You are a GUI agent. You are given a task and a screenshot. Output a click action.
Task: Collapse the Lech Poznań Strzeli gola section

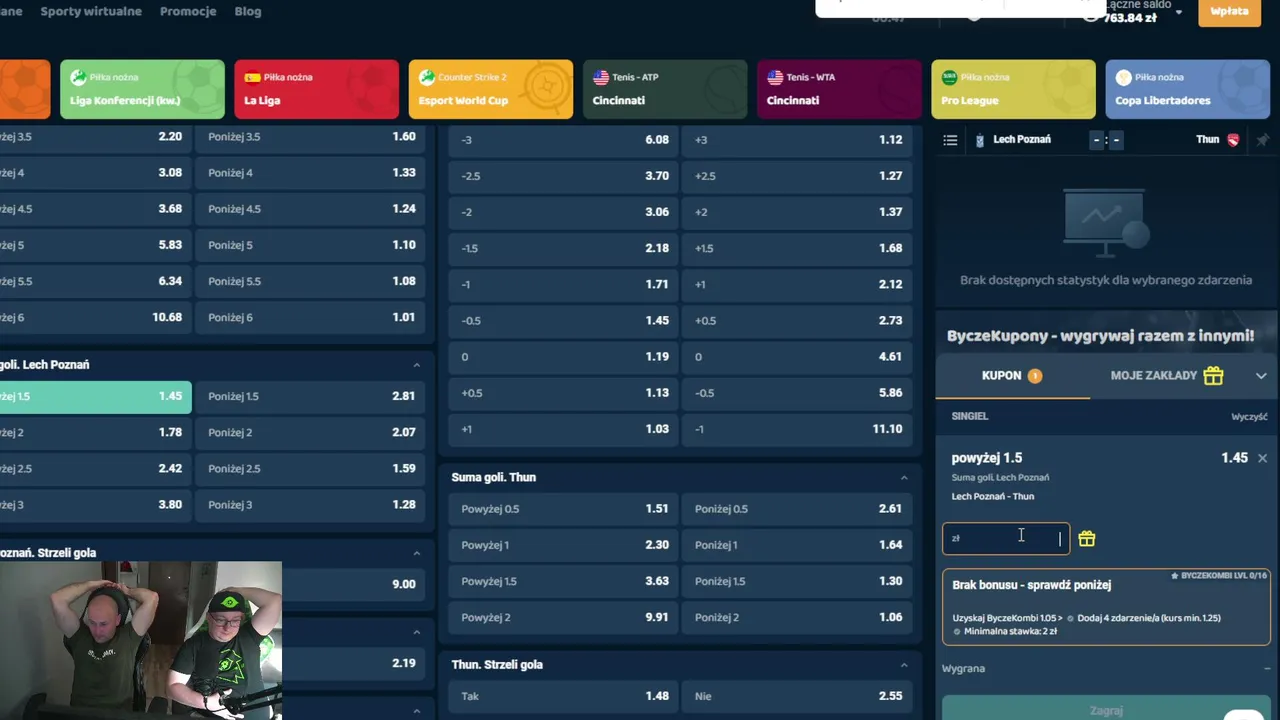coord(417,553)
